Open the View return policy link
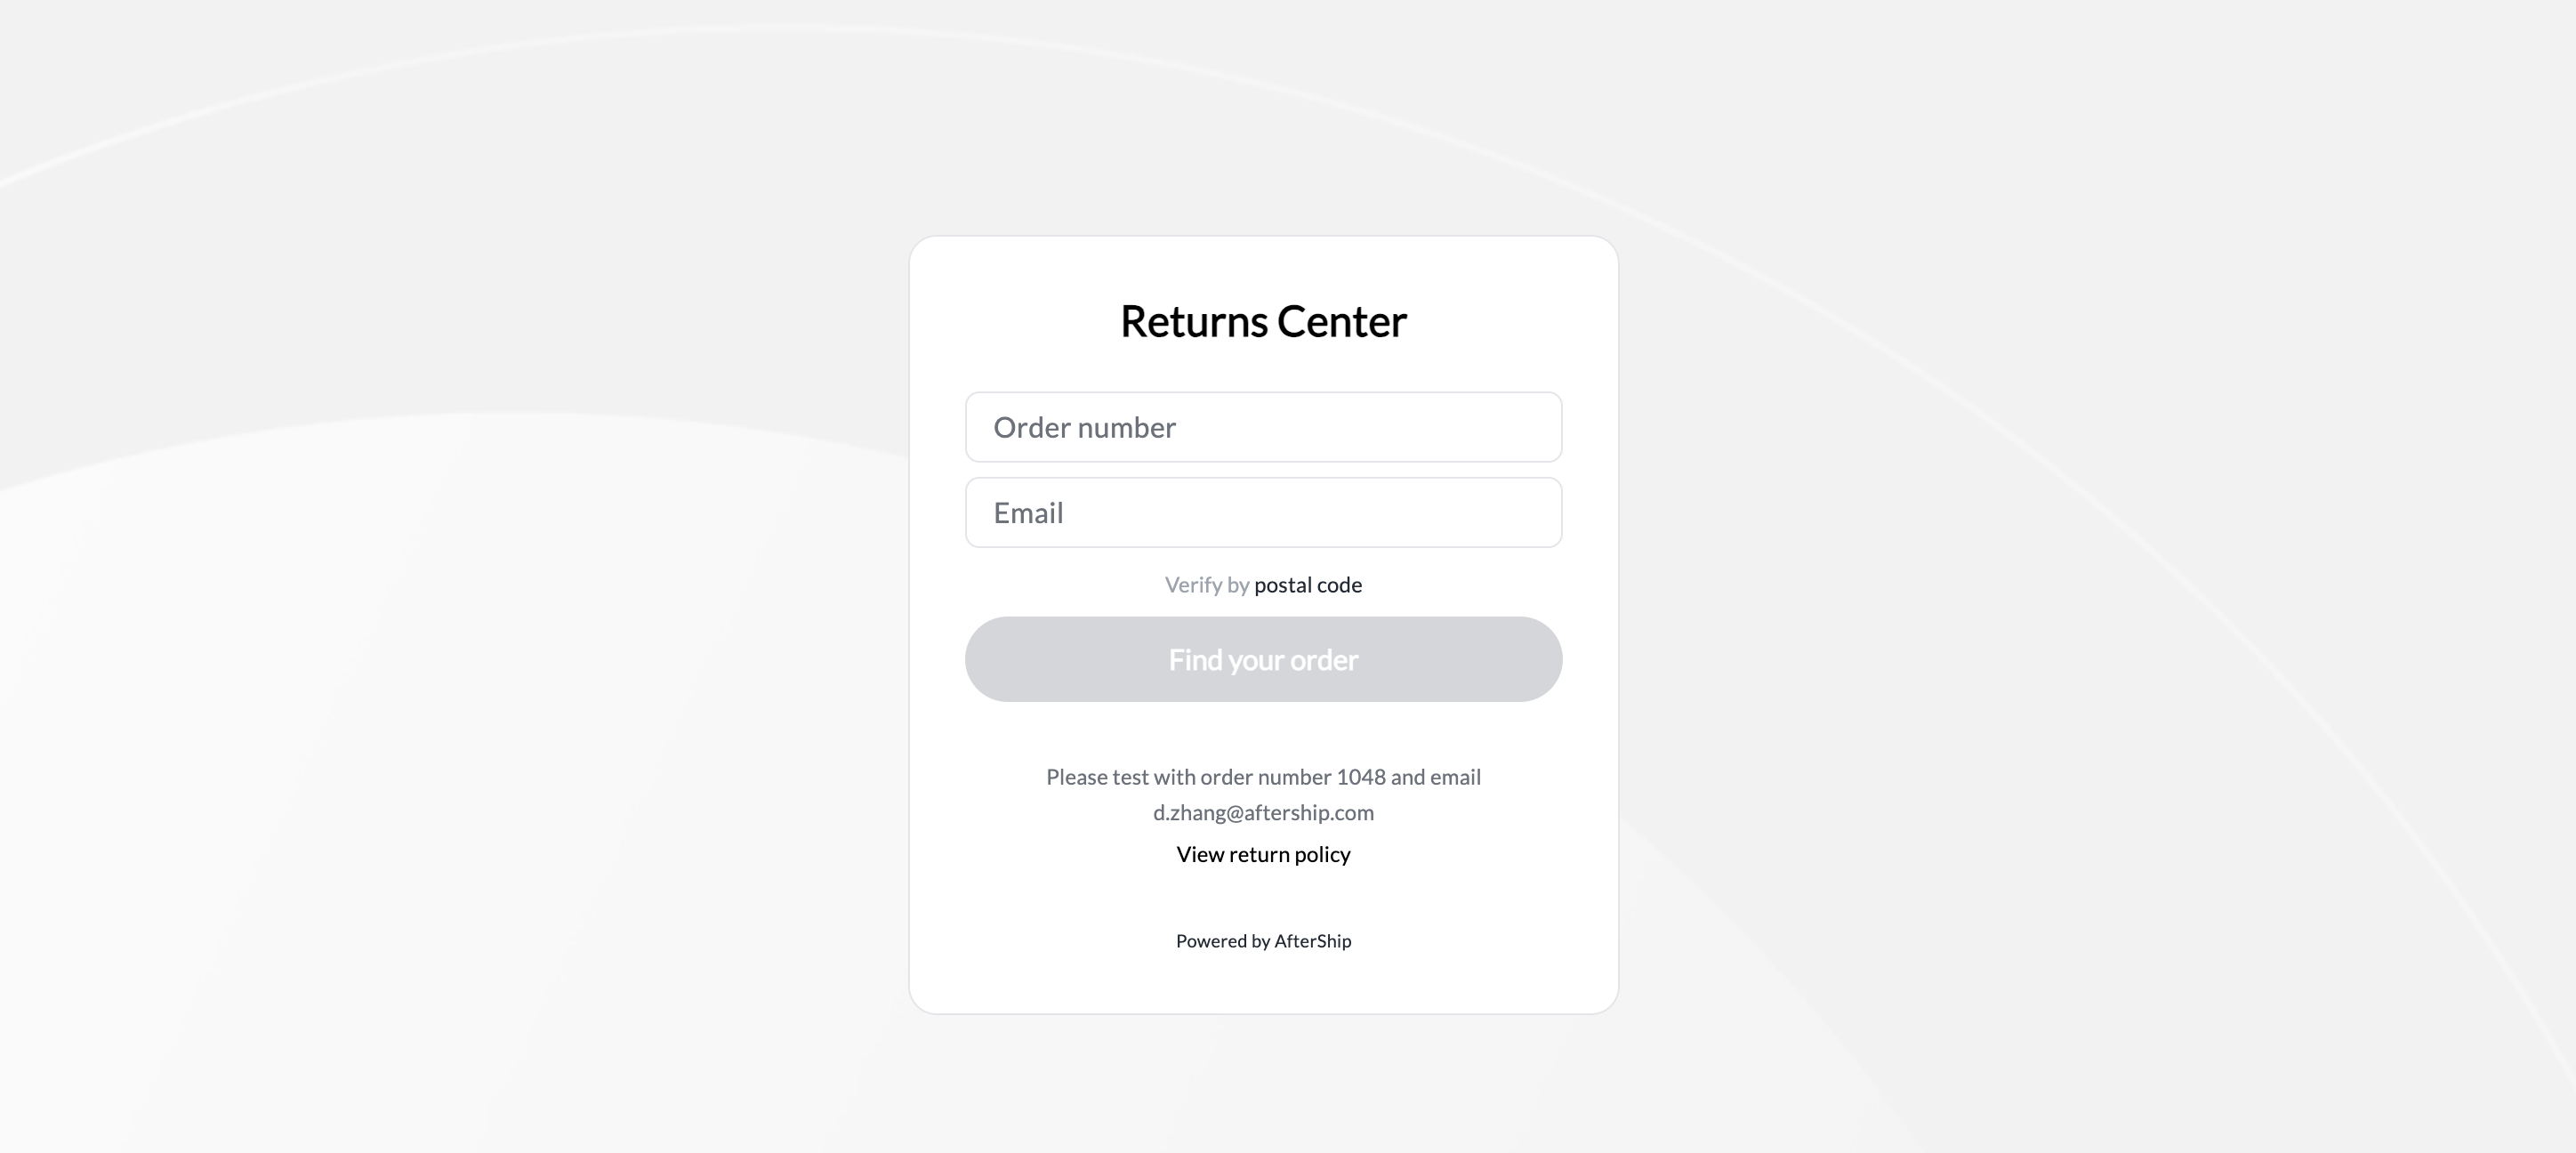Image resolution: width=2576 pixels, height=1153 pixels. click(x=1263, y=854)
